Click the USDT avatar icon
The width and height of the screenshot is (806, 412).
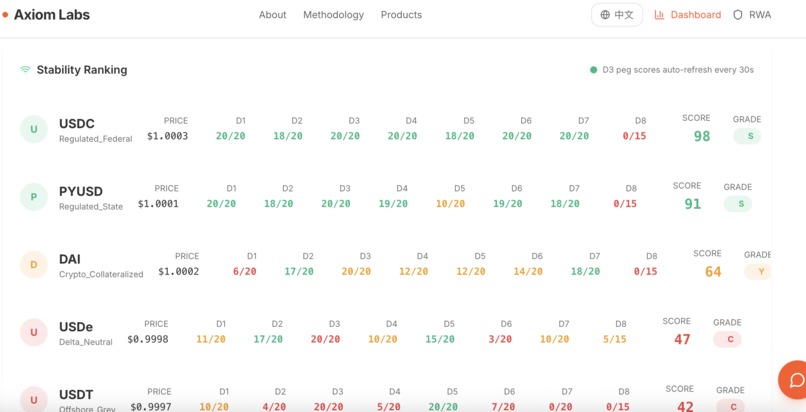pyautogui.click(x=34, y=400)
